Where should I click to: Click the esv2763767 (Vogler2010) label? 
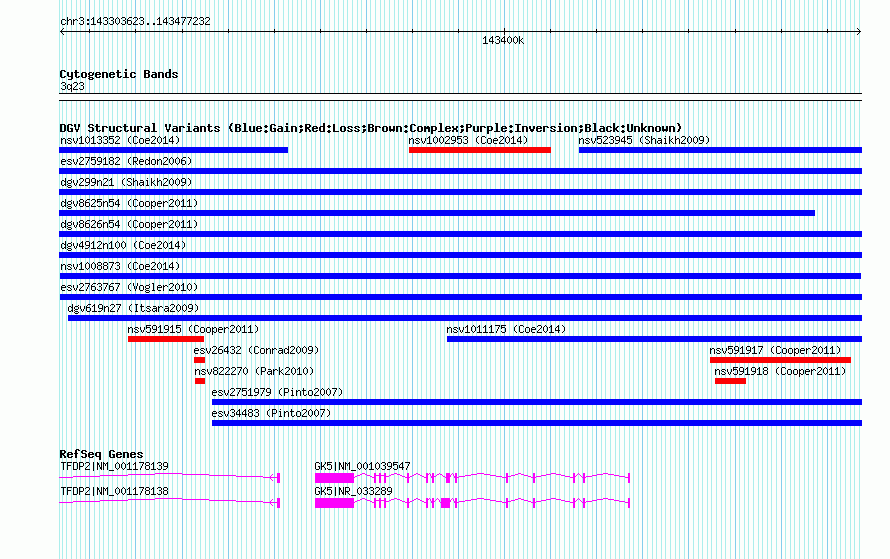pos(129,287)
